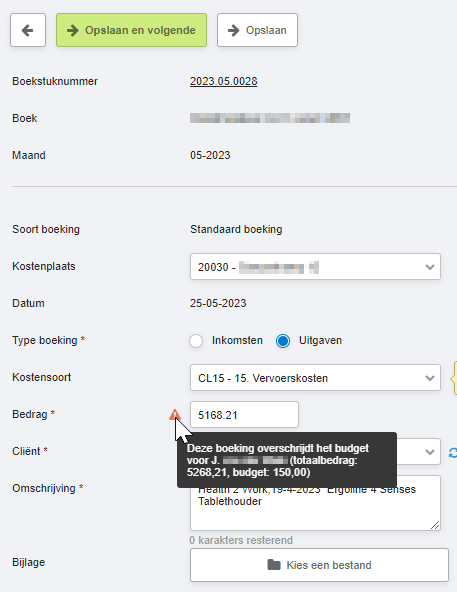Click arrow icon on Opslaan en volgende
The width and height of the screenshot is (457, 592).
click(73, 30)
